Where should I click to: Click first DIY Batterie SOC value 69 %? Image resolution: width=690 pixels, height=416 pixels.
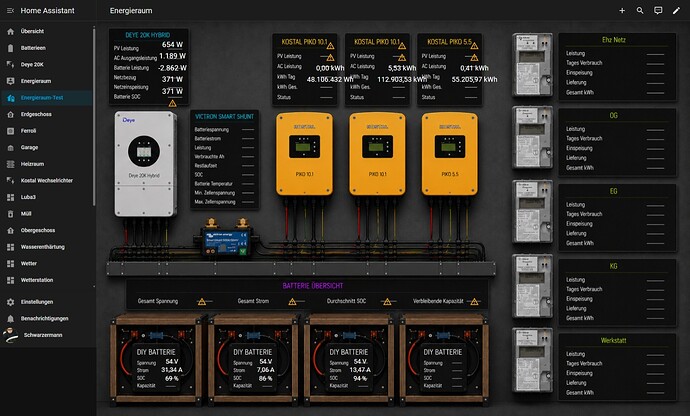pos(172,378)
